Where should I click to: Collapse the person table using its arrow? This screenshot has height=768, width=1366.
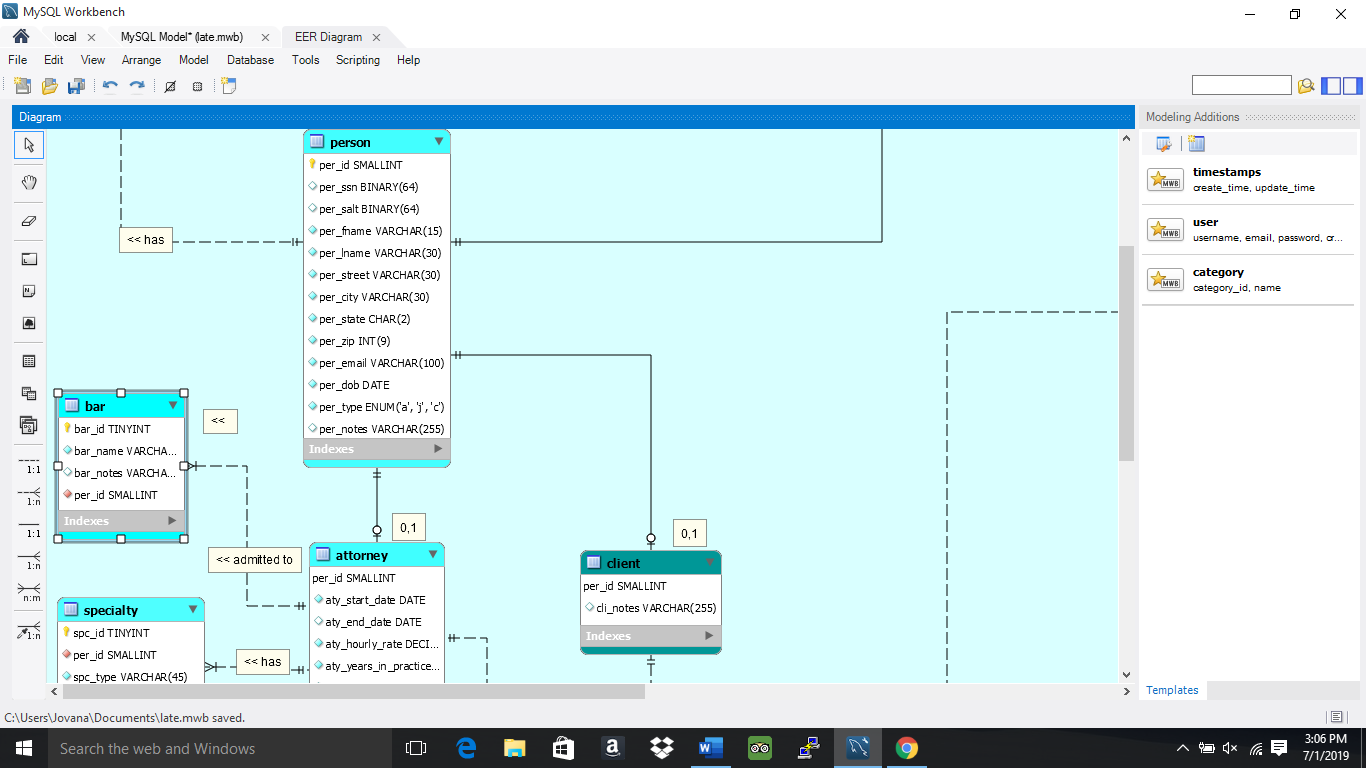point(438,142)
